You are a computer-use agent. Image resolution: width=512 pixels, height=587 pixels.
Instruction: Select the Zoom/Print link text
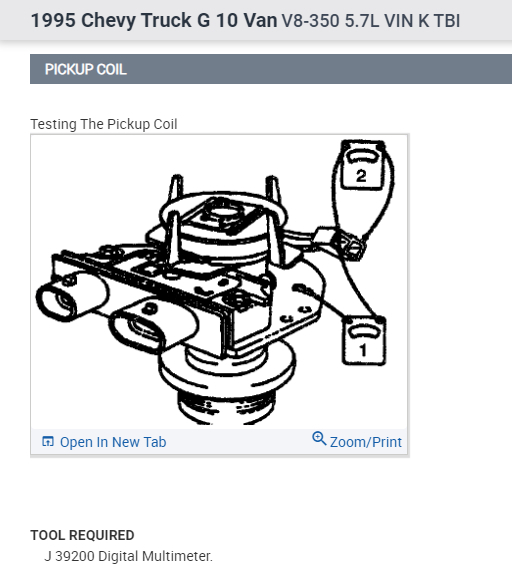(x=366, y=442)
